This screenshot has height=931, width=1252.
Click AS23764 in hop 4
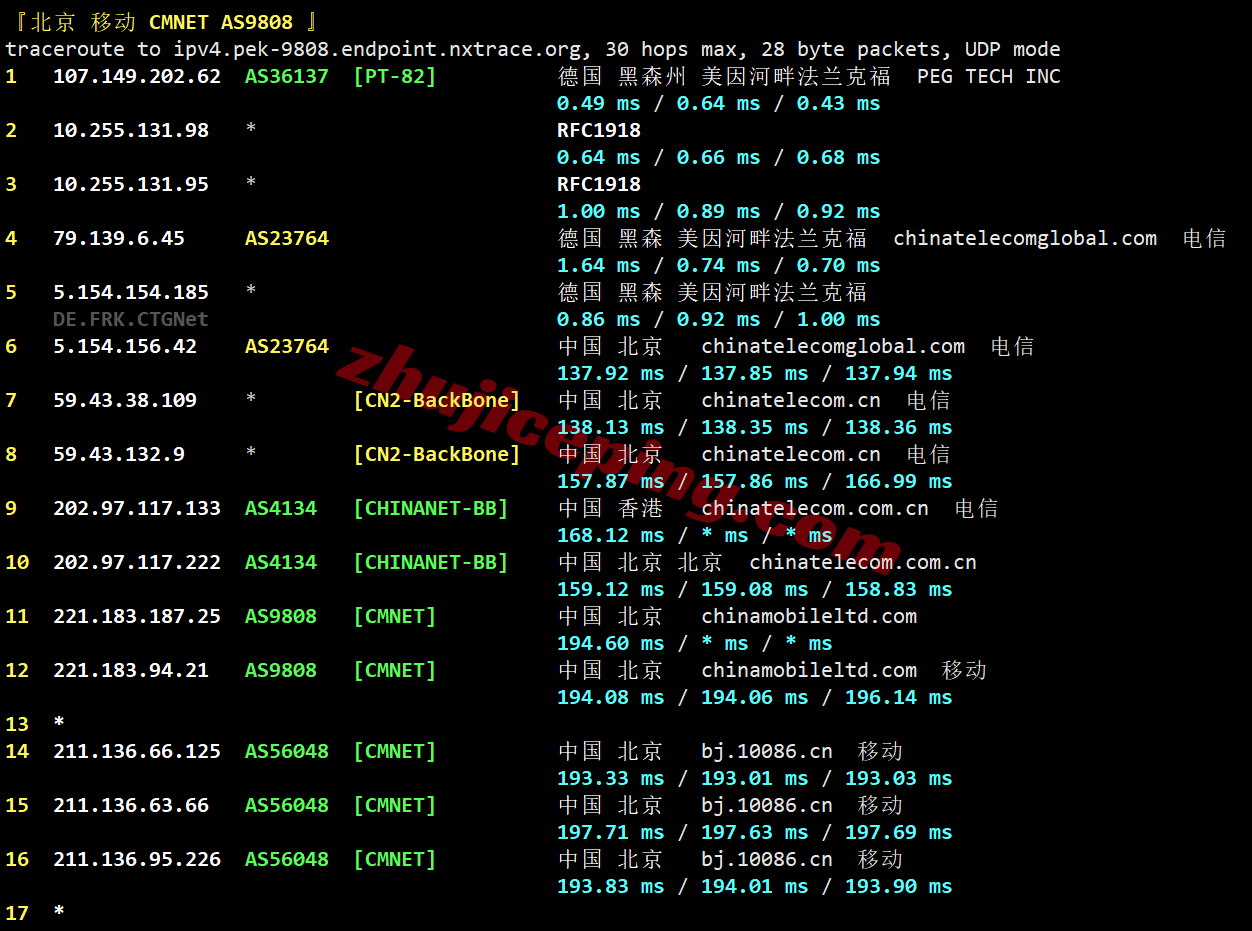pos(287,238)
